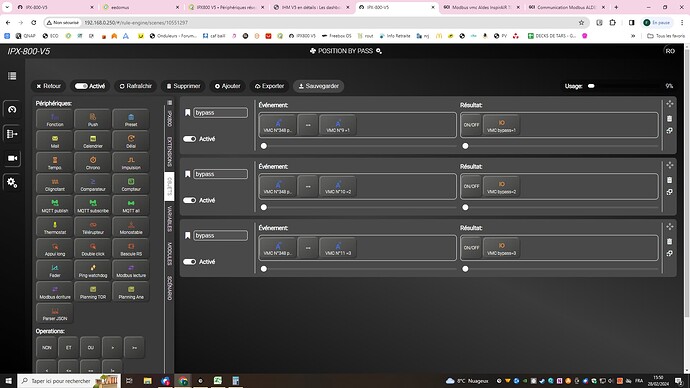Choose the MQTT publish peripheral
Image resolution: width=690 pixels, height=388 pixels.
(x=55, y=206)
